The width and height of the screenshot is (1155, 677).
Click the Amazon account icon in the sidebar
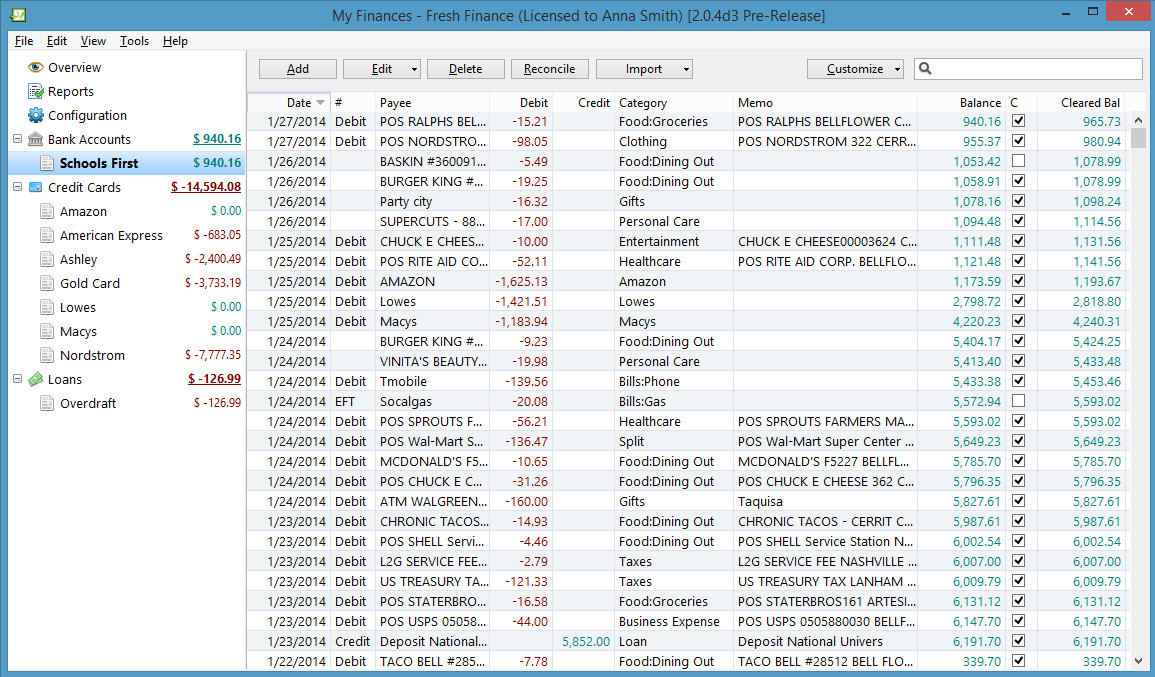[47, 211]
